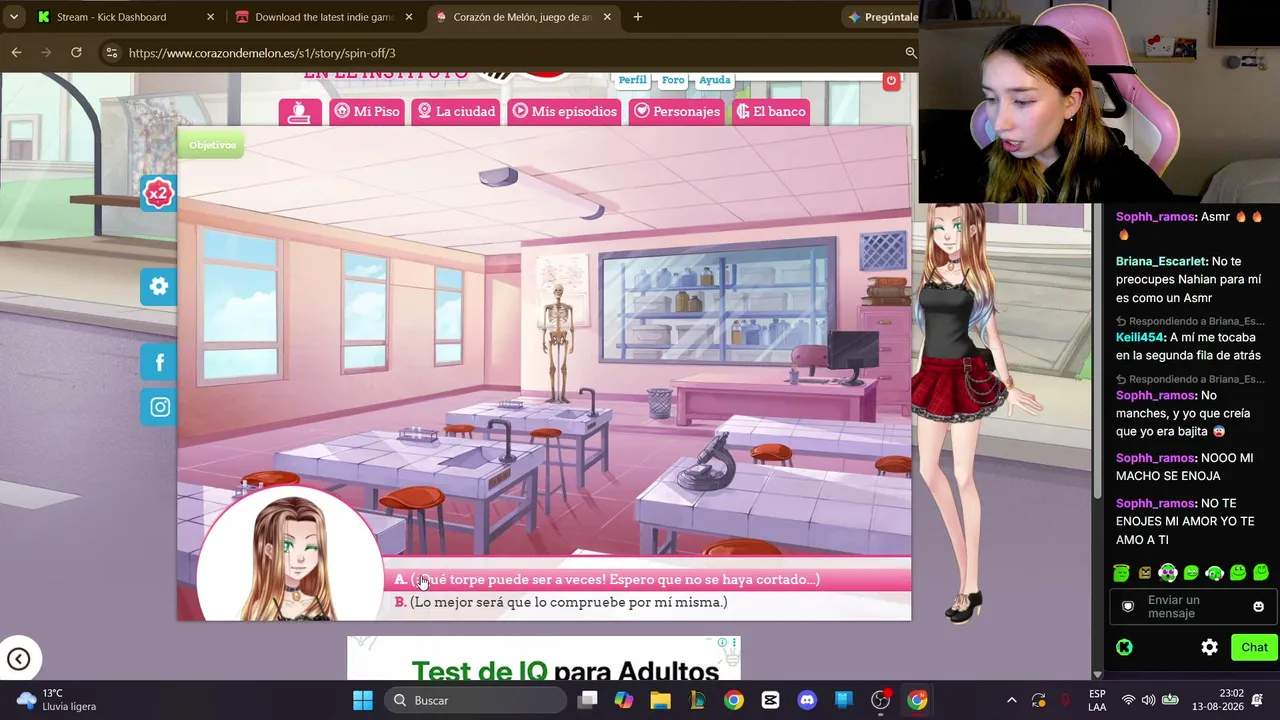This screenshot has width=1280, height=720.
Task: Open the Personajes menu
Action: (677, 111)
